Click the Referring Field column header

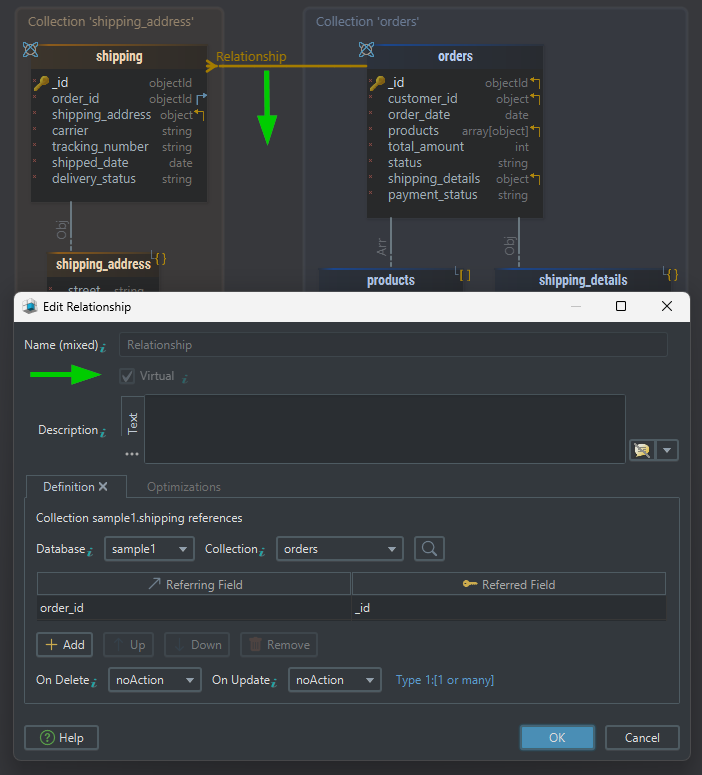pos(194,584)
